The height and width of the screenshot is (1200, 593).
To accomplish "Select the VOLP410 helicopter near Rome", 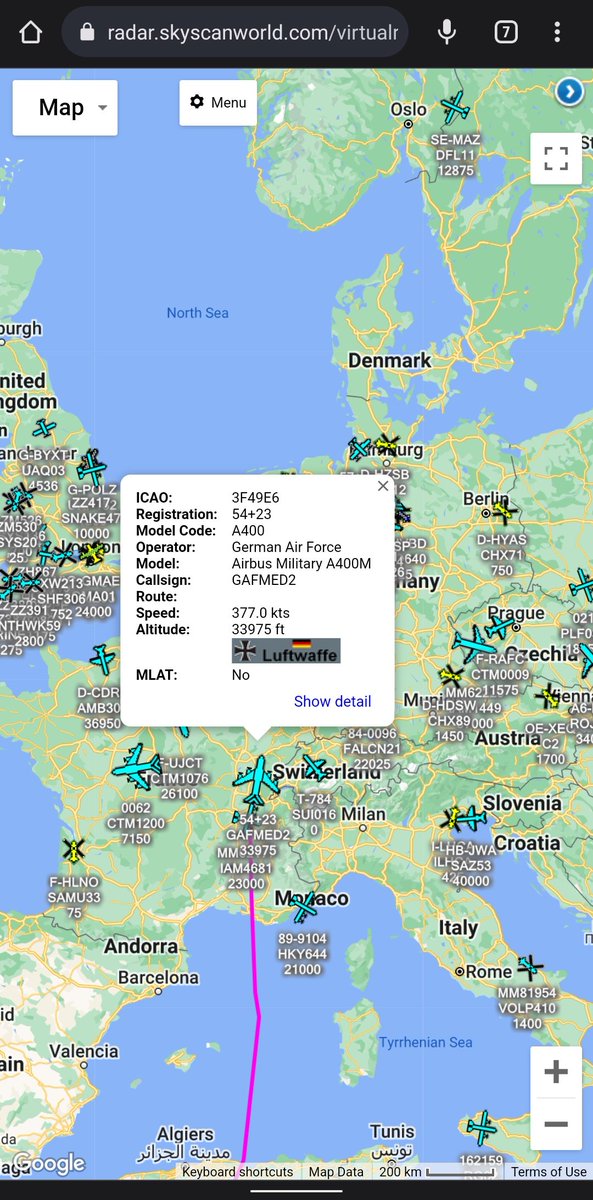I will pos(530,968).
